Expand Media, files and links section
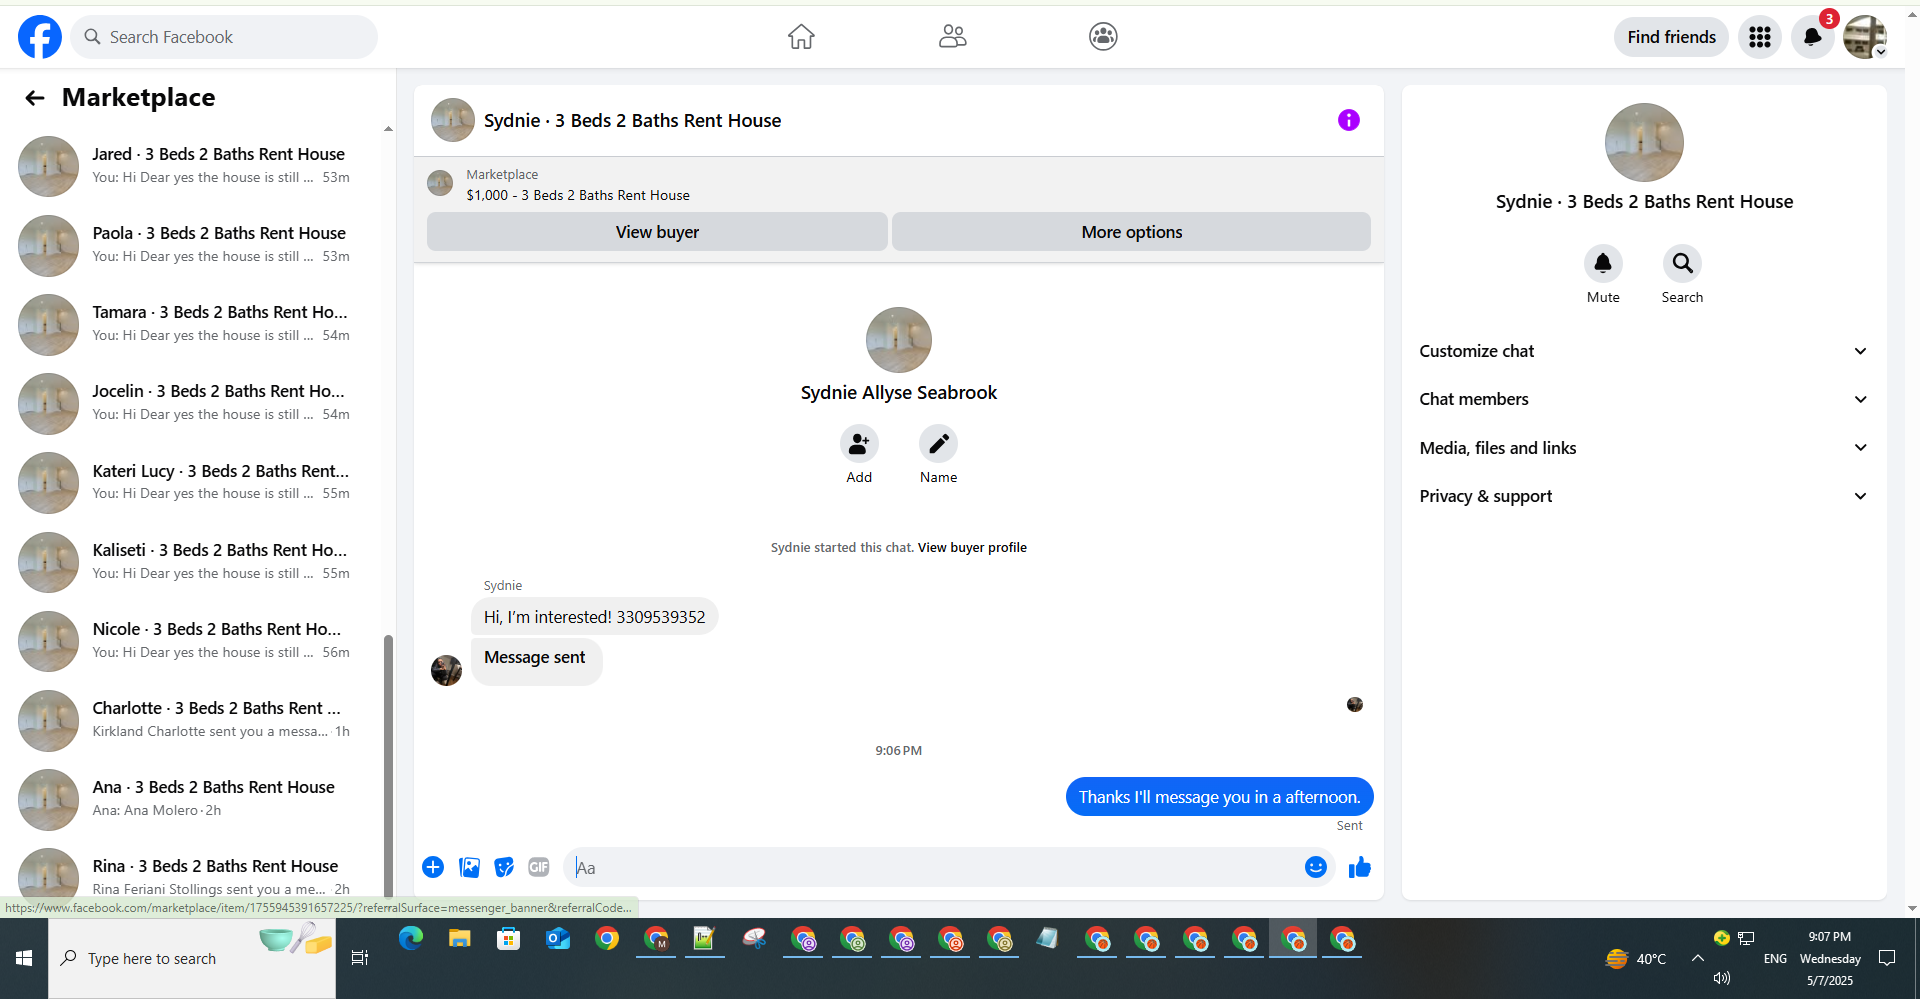Image resolution: width=1920 pixels, height=999 pixels. tap(1644, 448)
